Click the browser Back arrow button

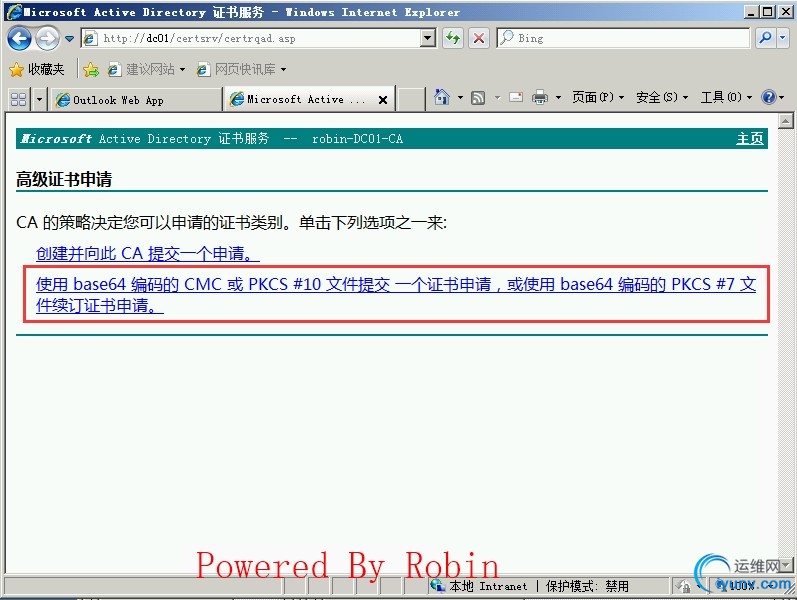(19, 38)
